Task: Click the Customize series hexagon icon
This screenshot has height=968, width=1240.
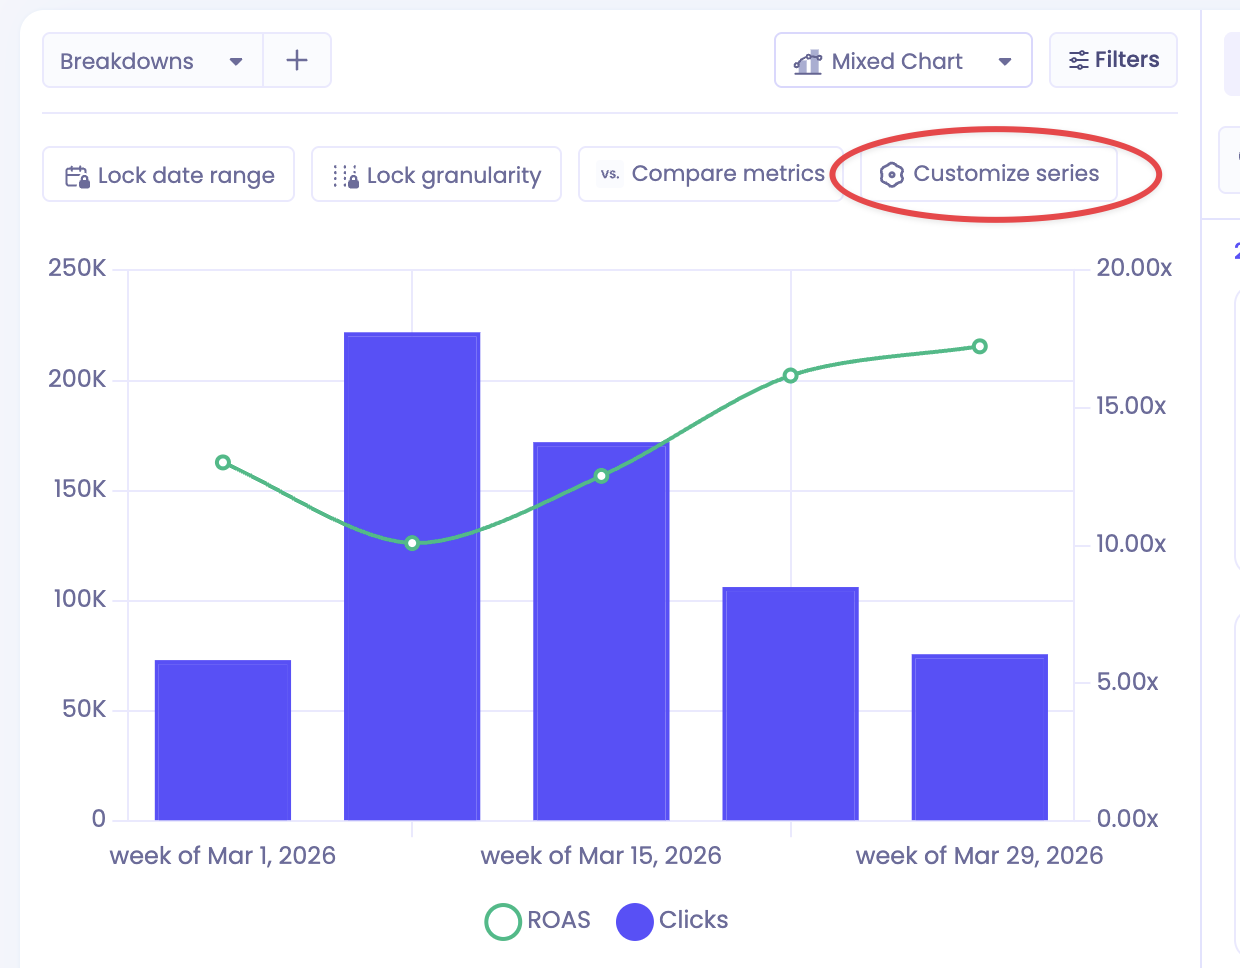Action: [891, 175]
